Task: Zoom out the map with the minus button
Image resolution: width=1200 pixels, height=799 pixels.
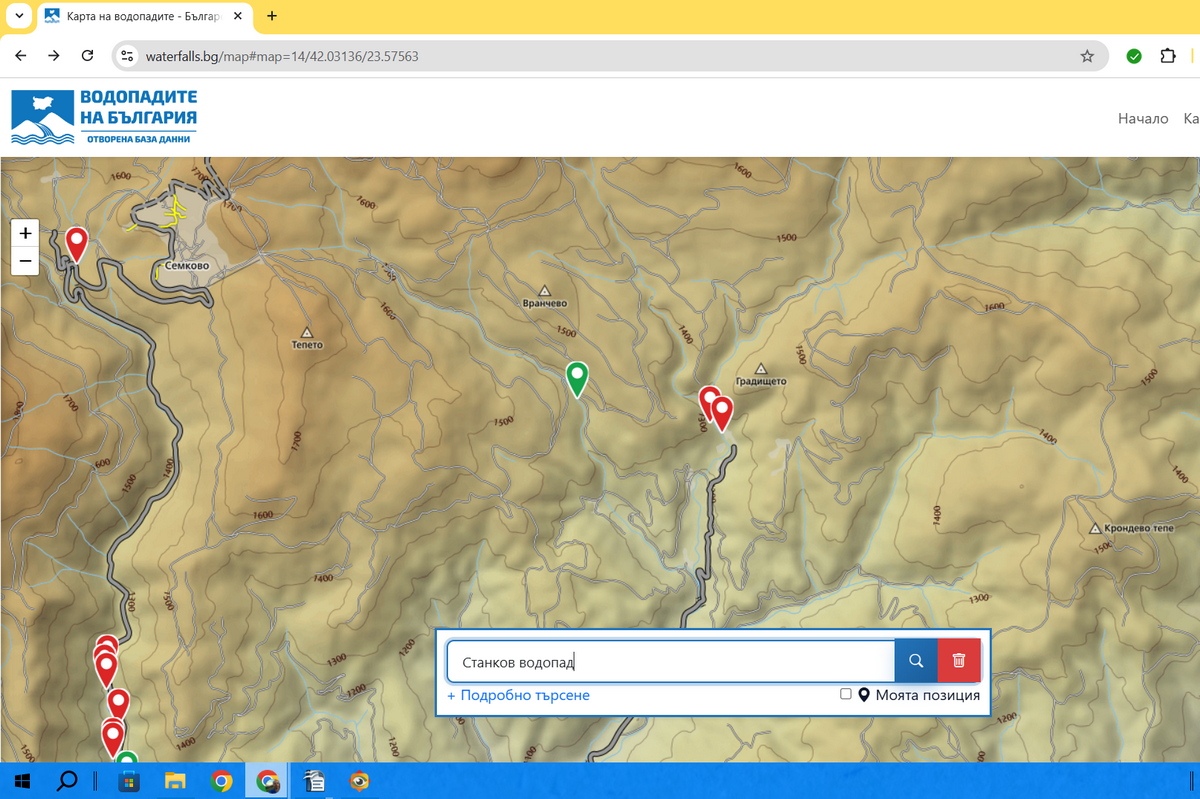Action: click(x=26, y=262)
